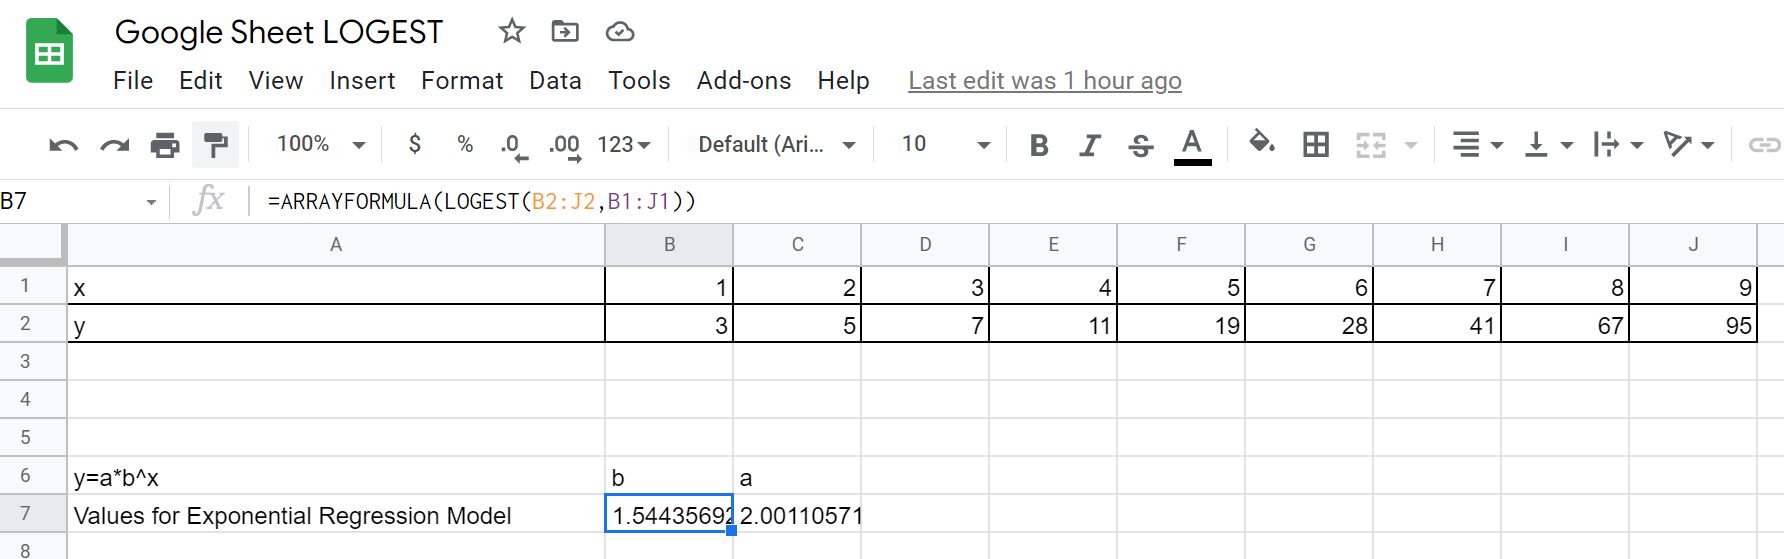Decrease decimal places
Viewport: 1784px width, 559px height.
click(513, 146)
